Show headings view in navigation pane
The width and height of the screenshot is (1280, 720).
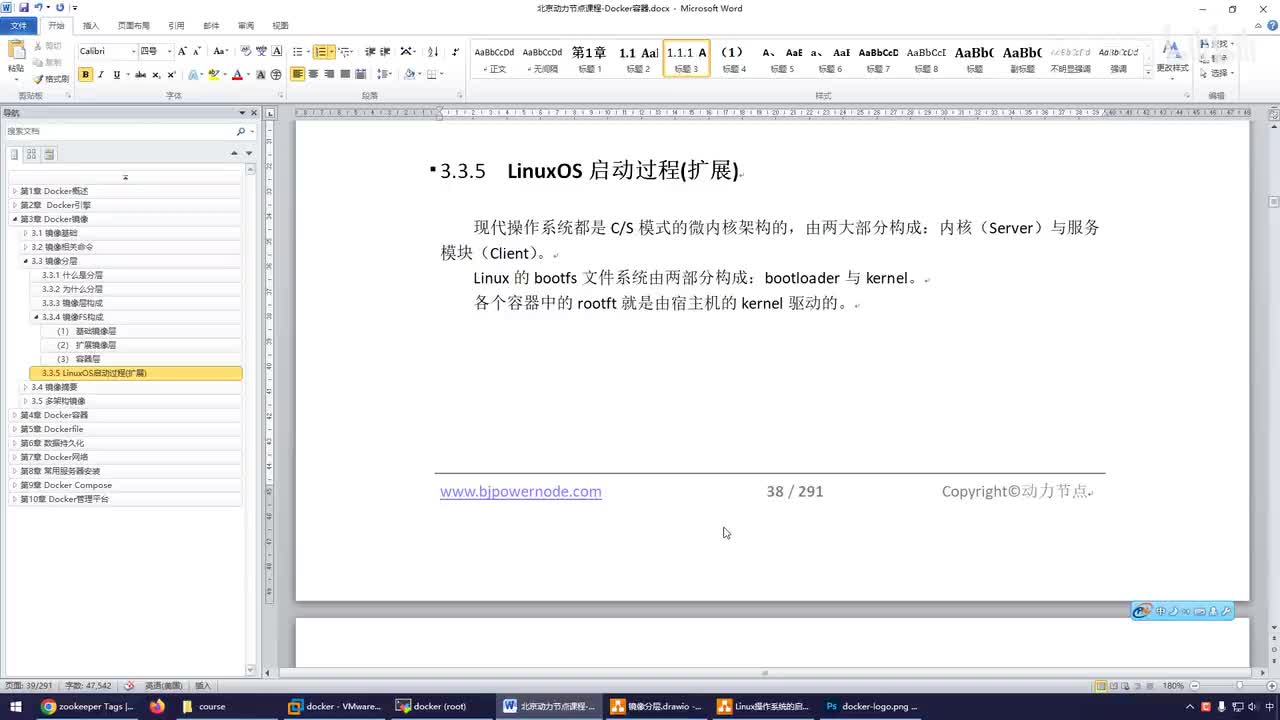tap(14, 154)
